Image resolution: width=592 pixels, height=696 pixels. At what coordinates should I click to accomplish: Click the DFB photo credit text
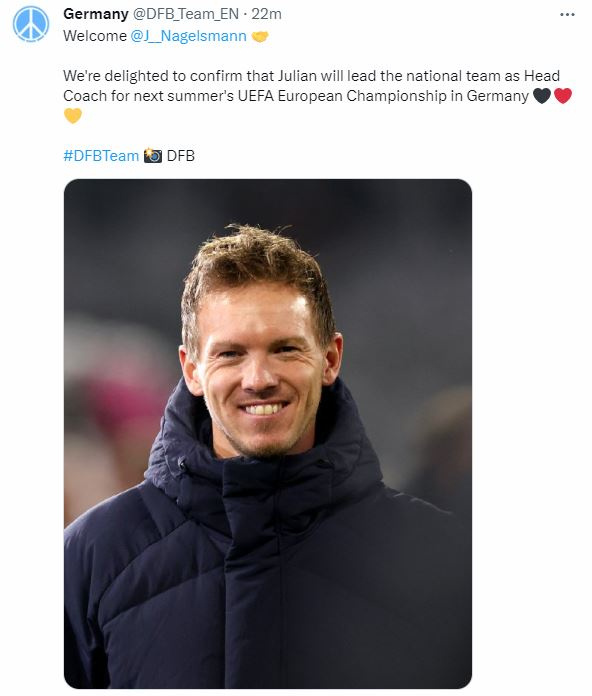(181, 156)
